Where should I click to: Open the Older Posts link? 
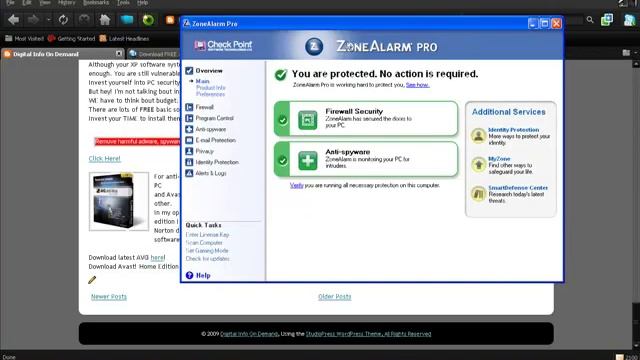pyautogui.click(x=335, y=297)
